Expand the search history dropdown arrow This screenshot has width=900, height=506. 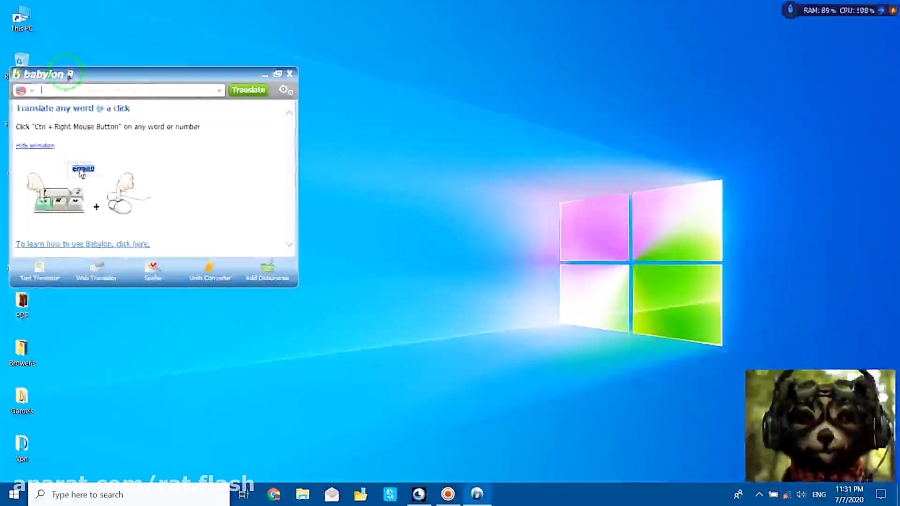pyautogui.click(x=219, y=90)
